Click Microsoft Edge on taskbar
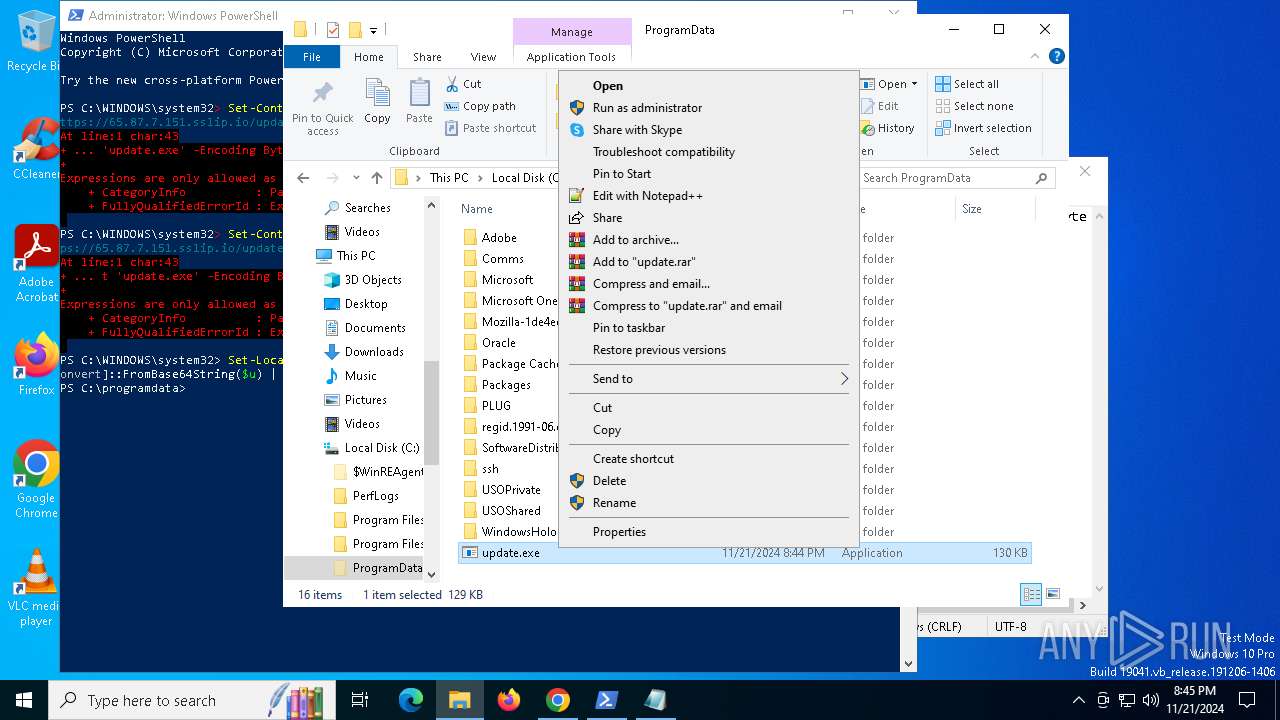This screenshot has height=720, width=1280. [x=411, y=700]
